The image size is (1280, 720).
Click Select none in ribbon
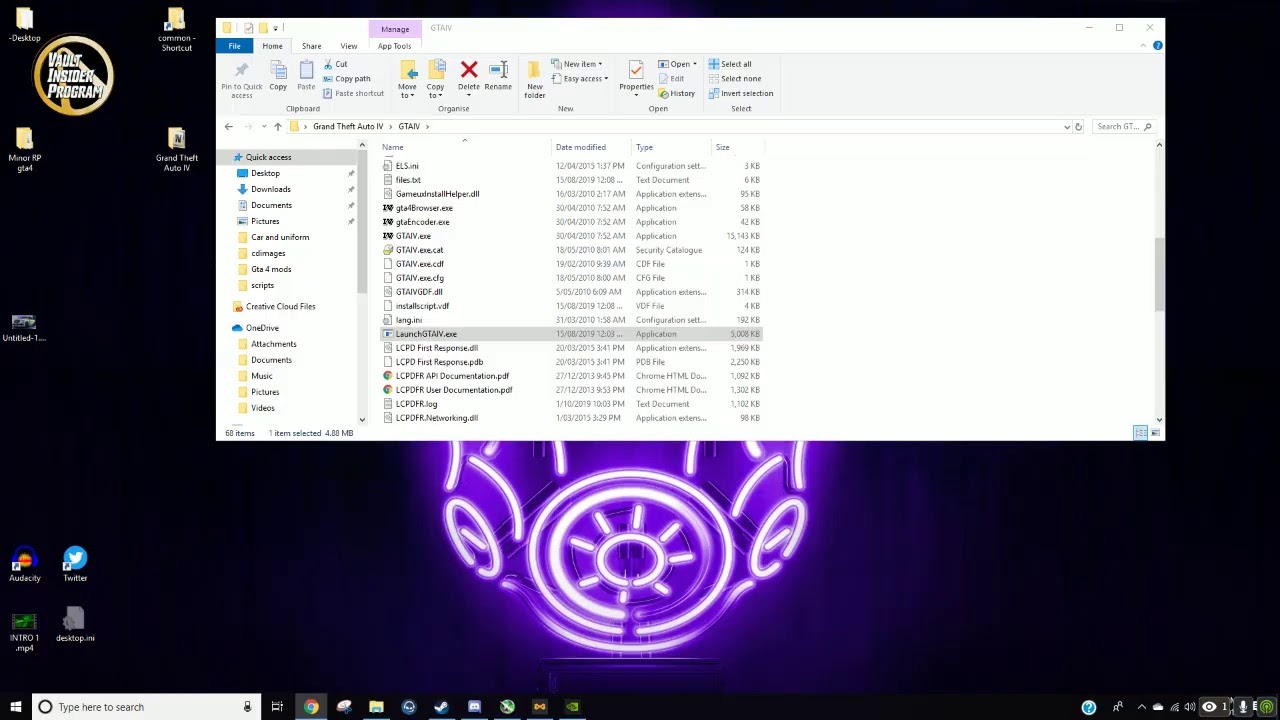[735, 79]
